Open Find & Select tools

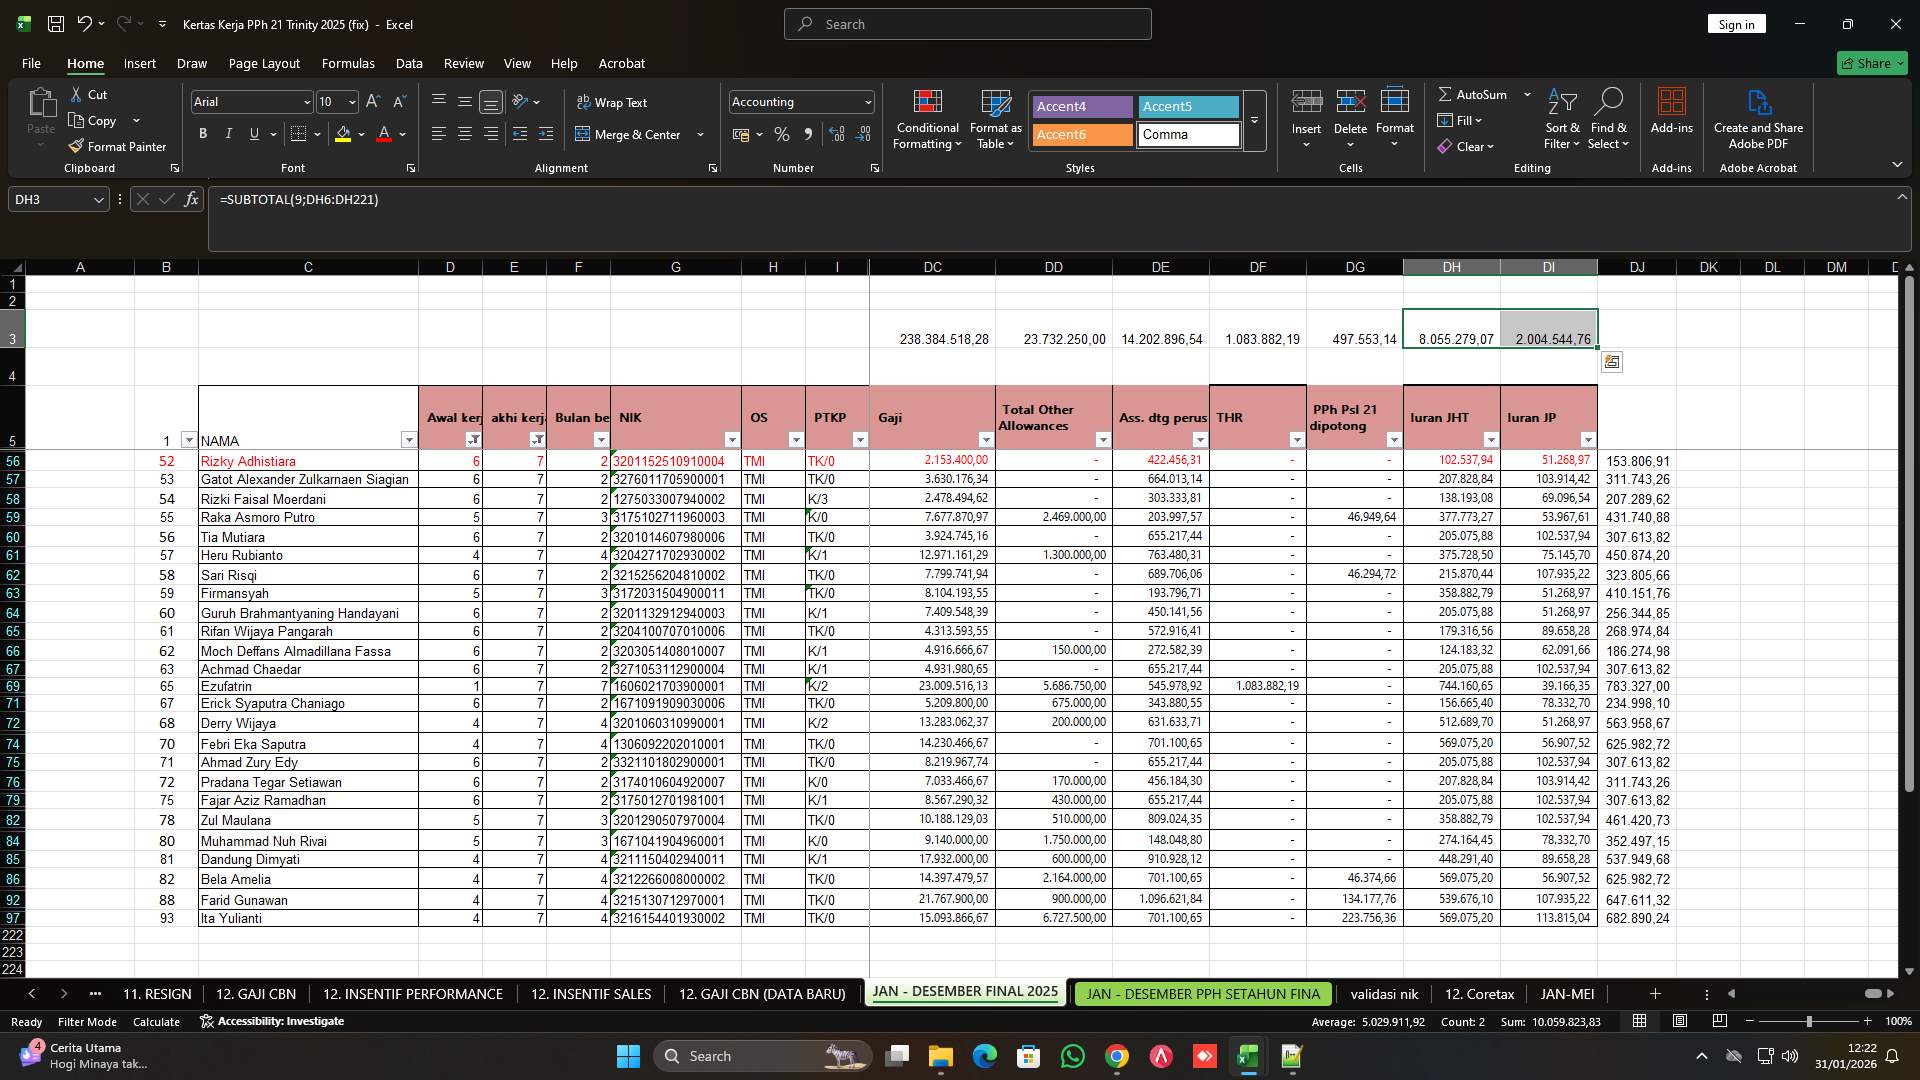coord(1609,120)
